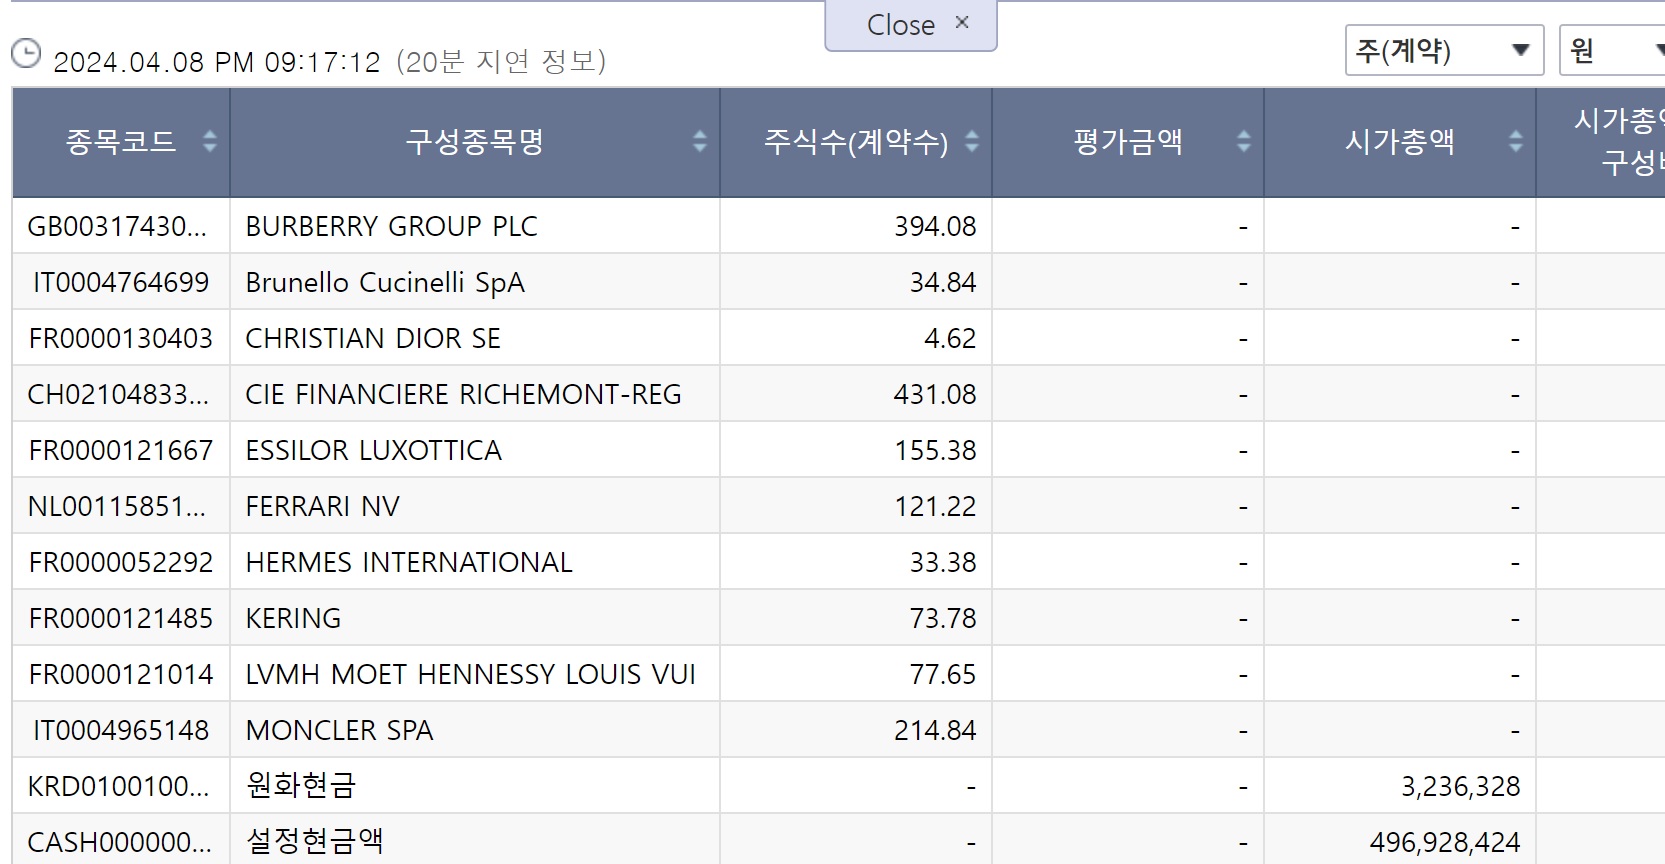The image size is (1665, 864).
Task: Select the CHRISTIAN DIOR SE row name
Action: pyautogui.click(x=373, y=338)
